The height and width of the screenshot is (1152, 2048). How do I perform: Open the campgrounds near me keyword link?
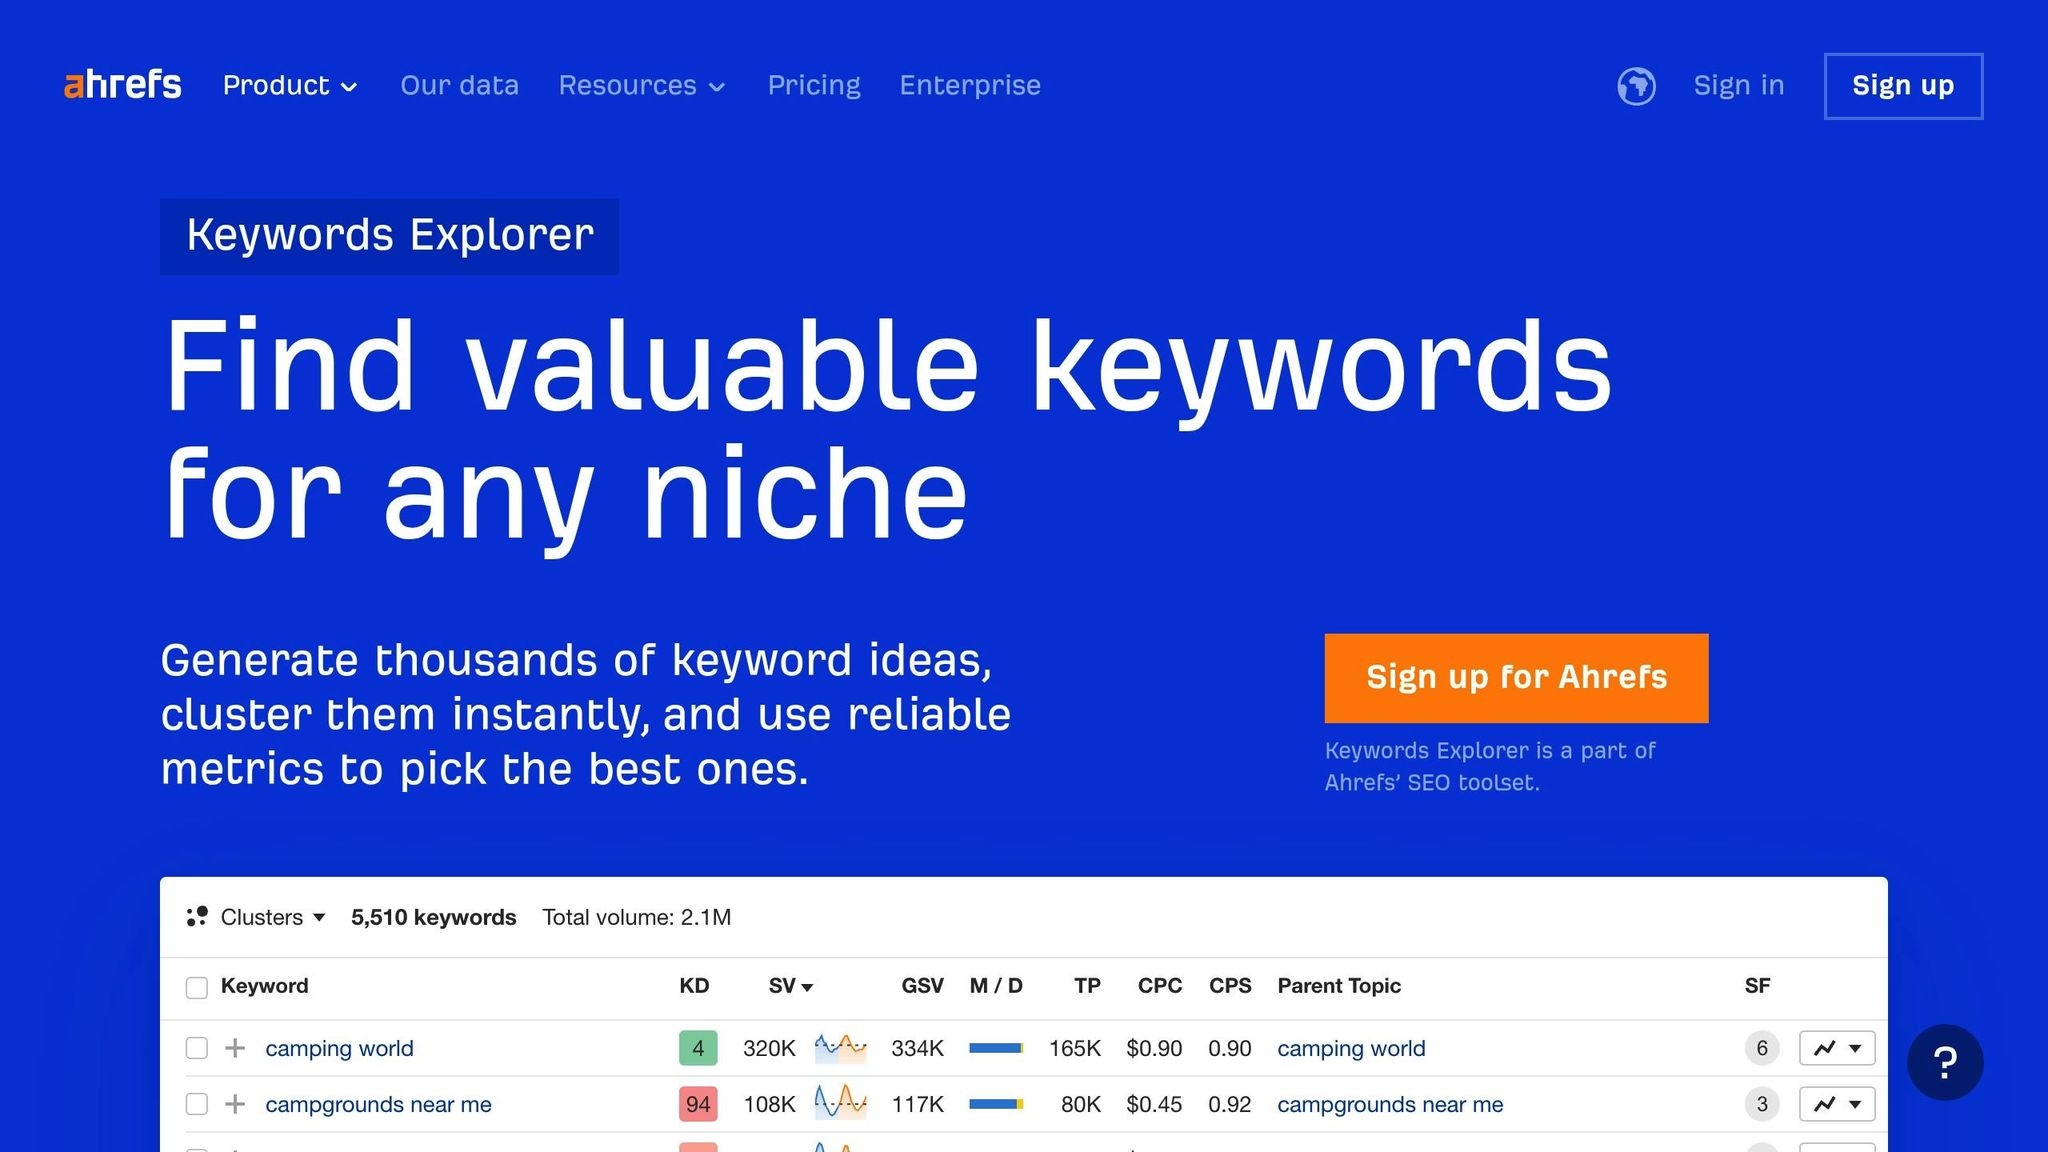coord(378,1104)
